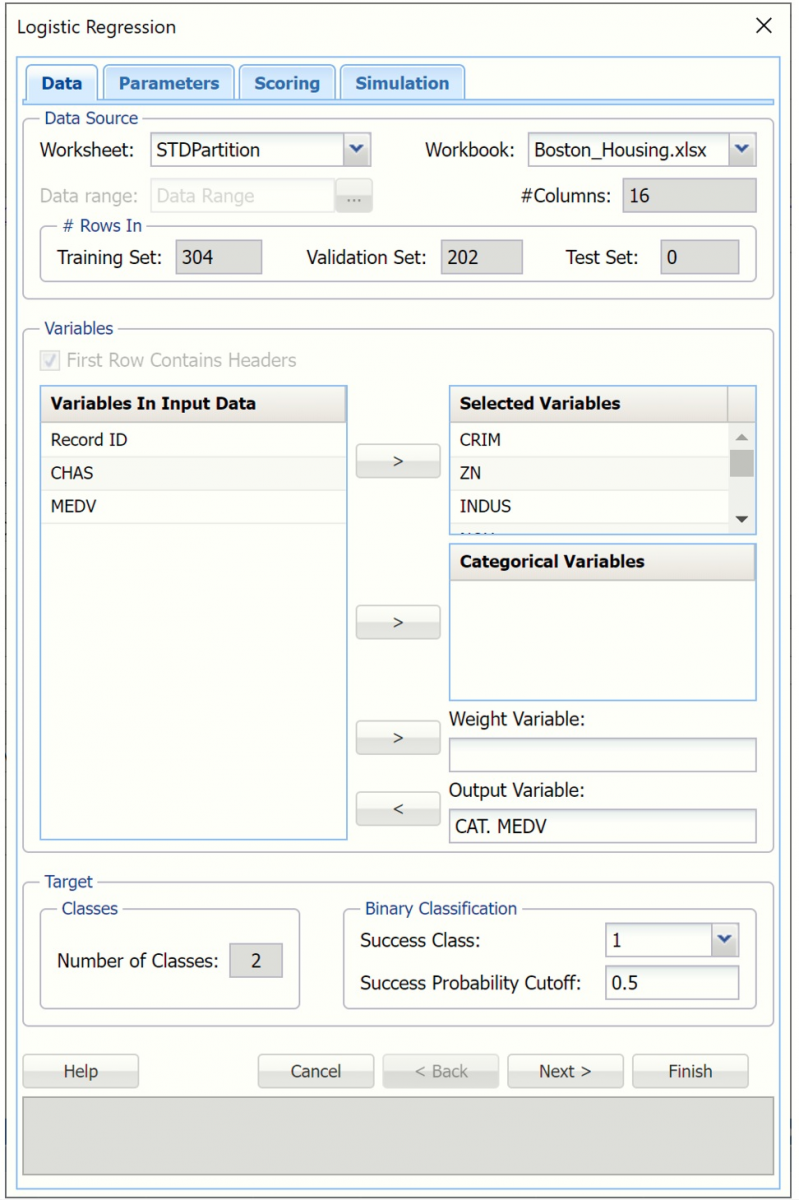Toggle First Row Contains Headers checkbox
799x1200 pixels.
coord(51,360)
